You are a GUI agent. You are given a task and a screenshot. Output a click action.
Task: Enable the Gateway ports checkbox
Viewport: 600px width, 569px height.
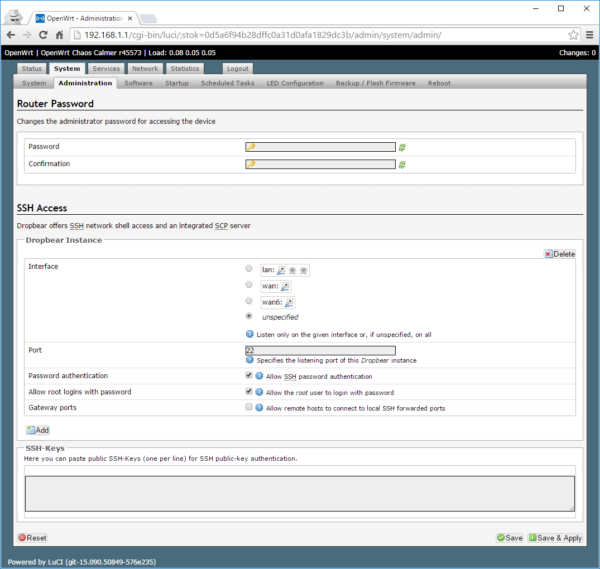point(248,408)
